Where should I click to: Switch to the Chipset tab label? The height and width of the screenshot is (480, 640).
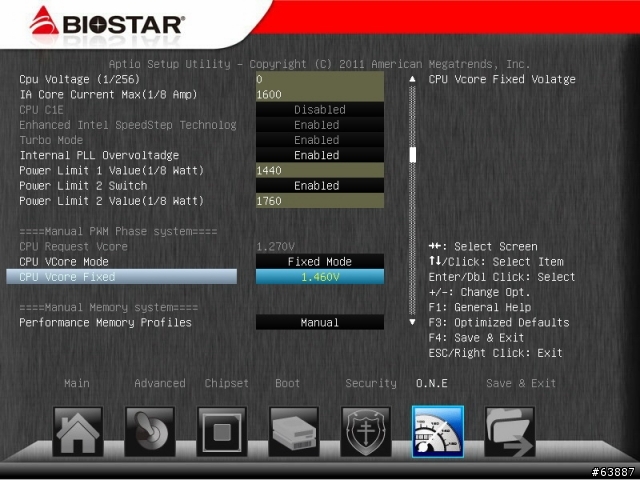(x=227, y=383)
